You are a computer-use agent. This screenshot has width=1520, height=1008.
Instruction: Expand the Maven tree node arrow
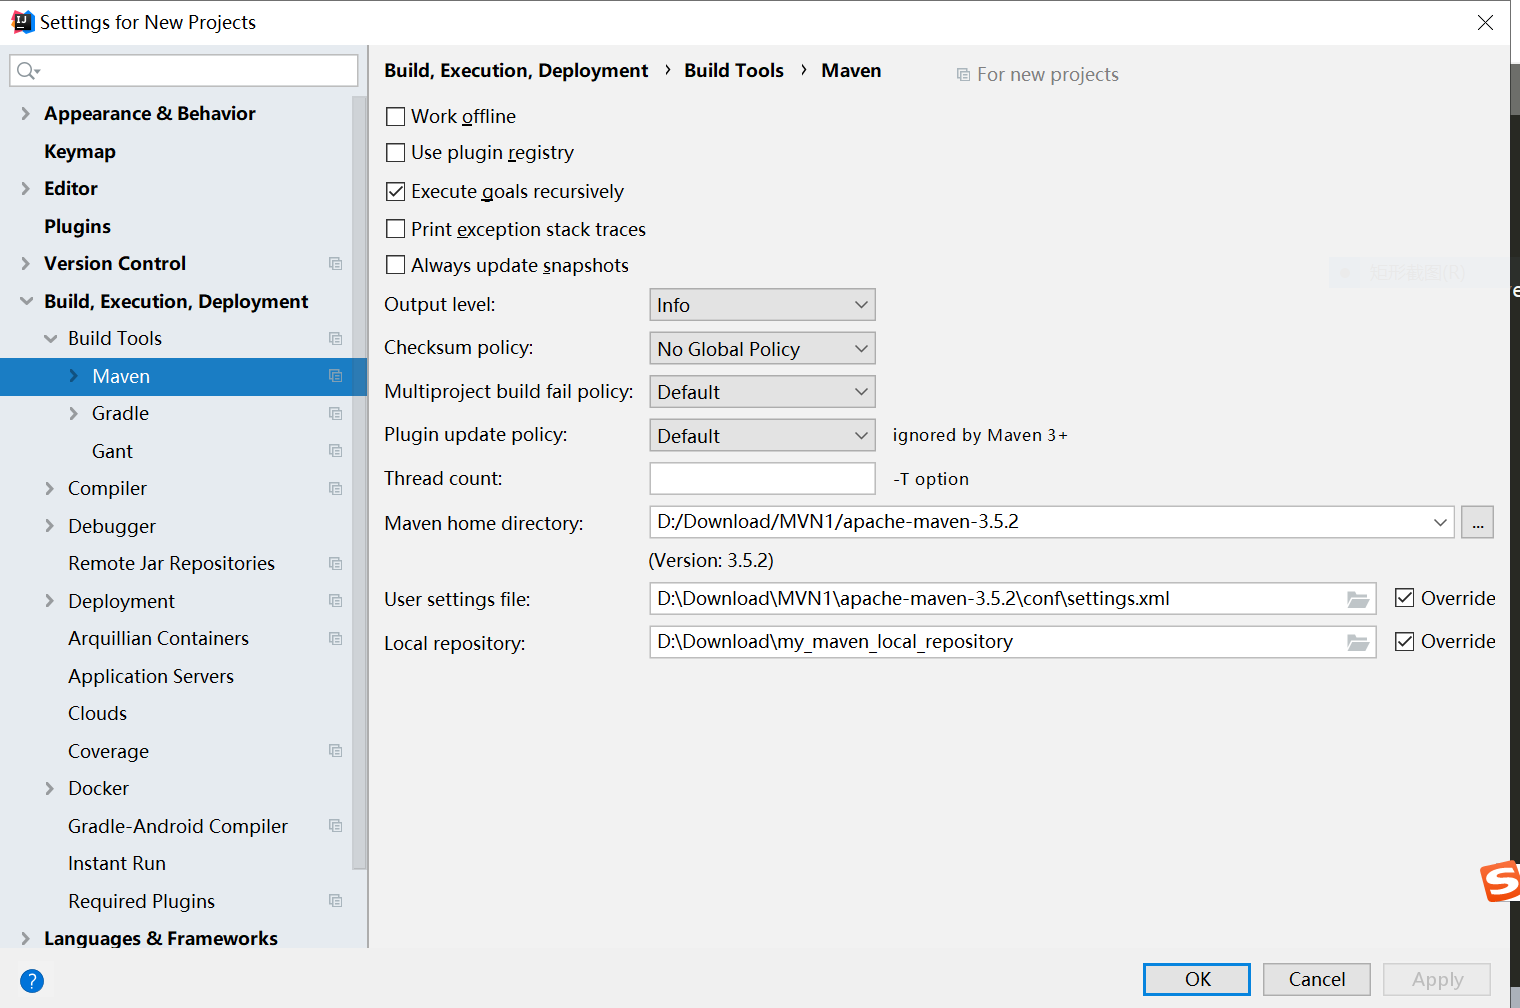(73, 376)
